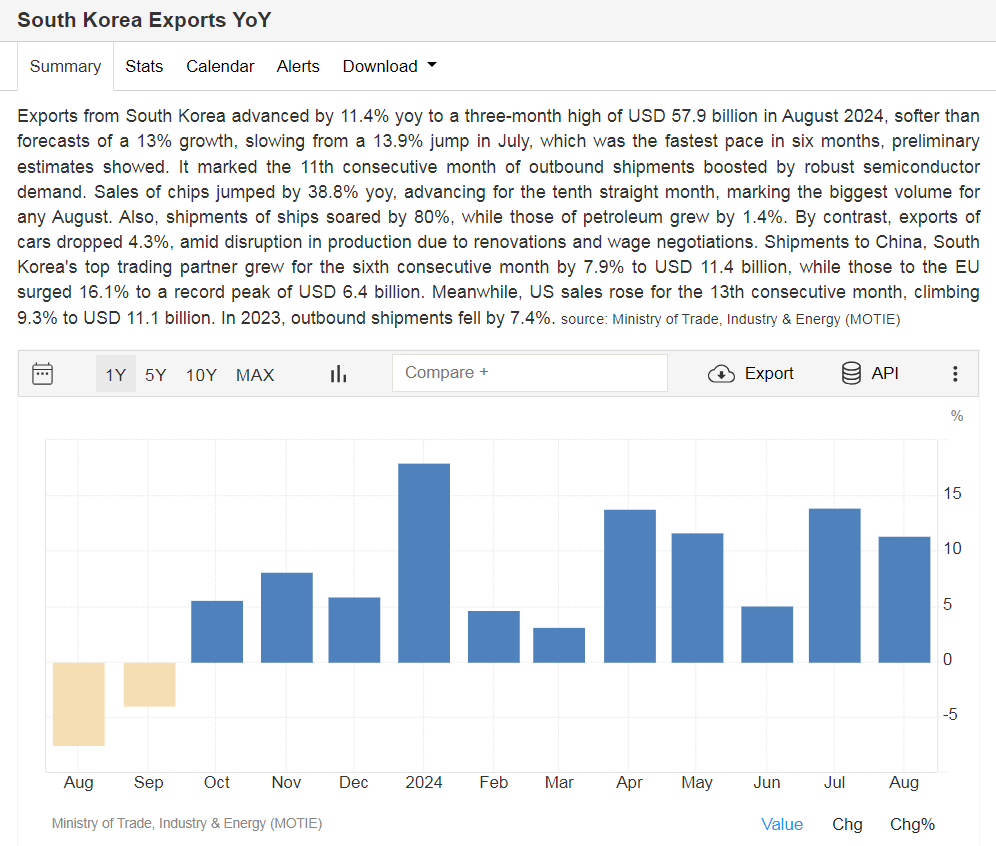The image size is (996, 846).
Task: Open the three-dot chart options menu
Action: (x=955, y=374)
